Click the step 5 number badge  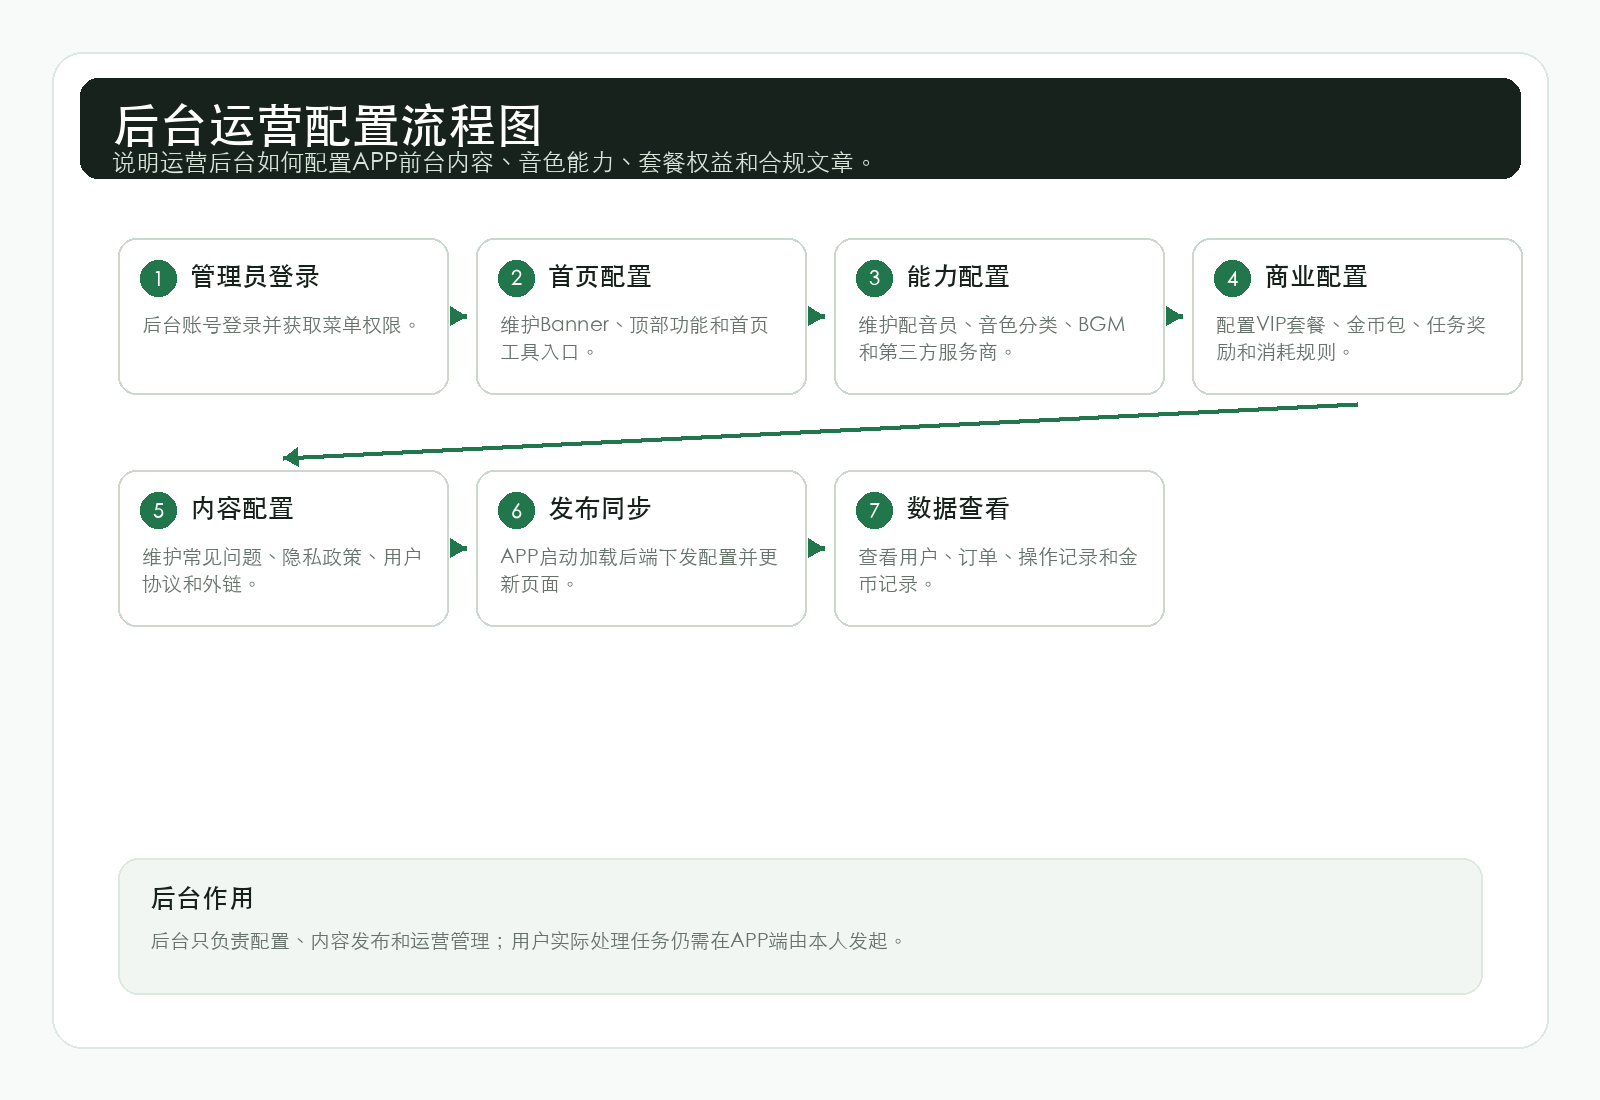point(158,510)
